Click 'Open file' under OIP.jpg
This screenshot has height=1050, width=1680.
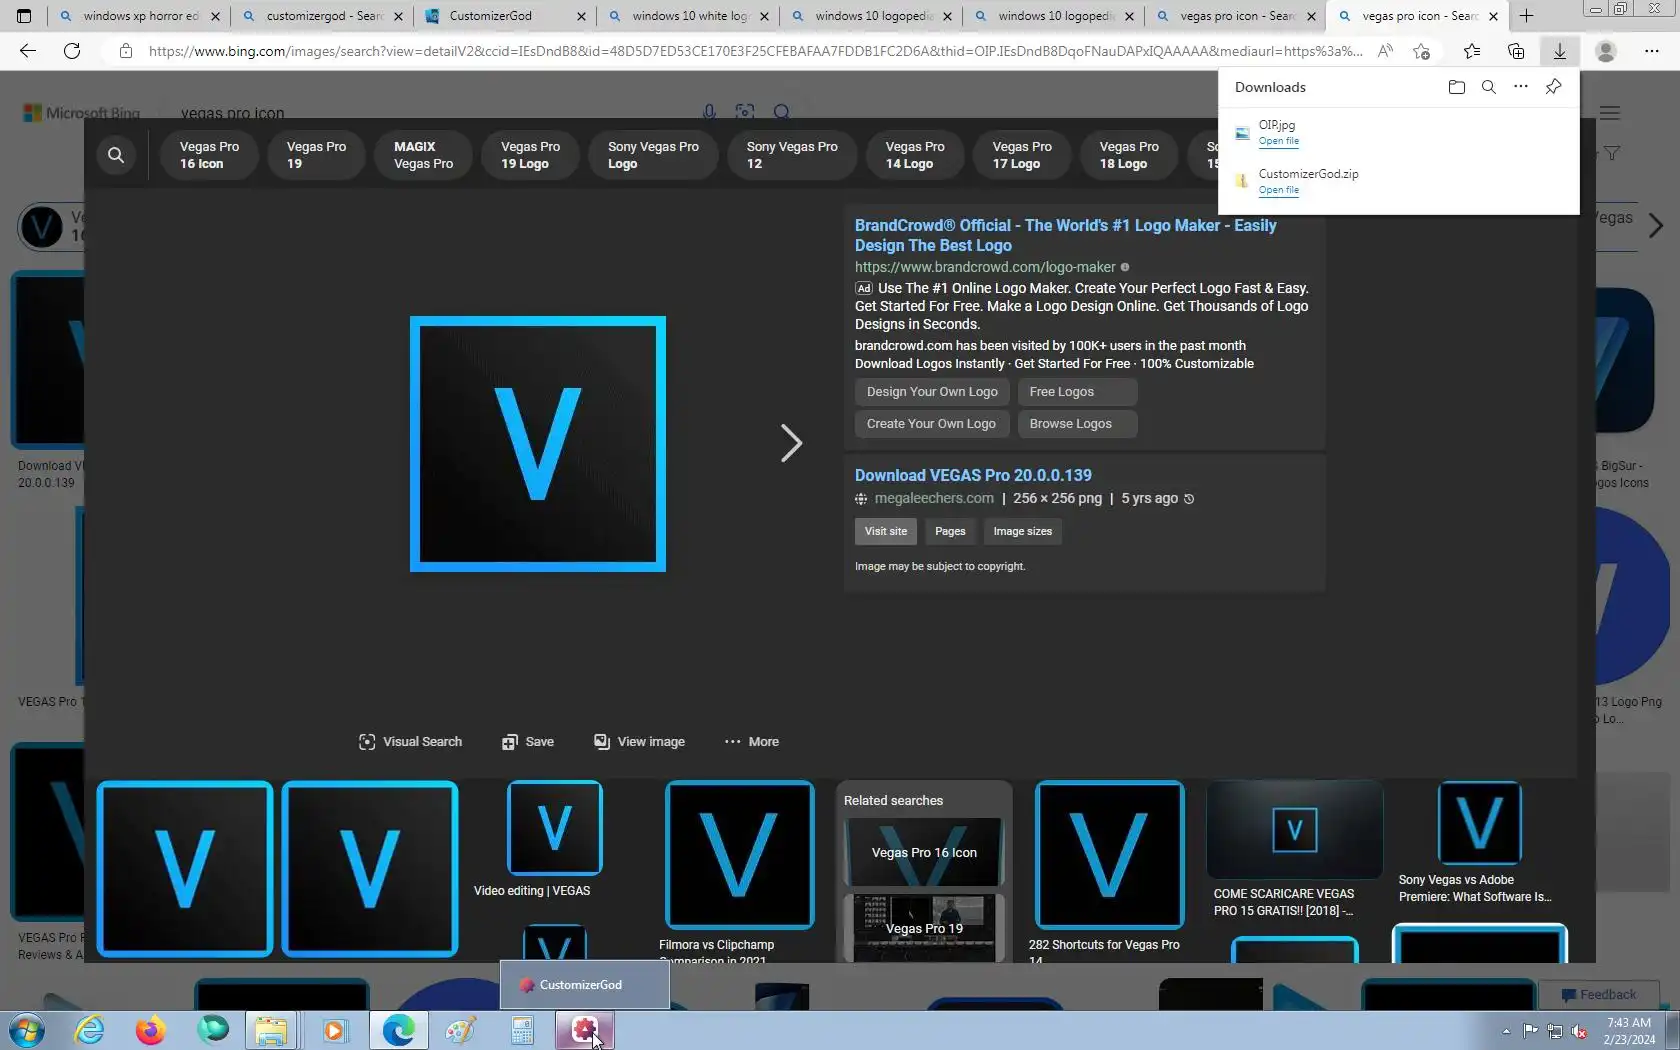tap(1278, 141)
